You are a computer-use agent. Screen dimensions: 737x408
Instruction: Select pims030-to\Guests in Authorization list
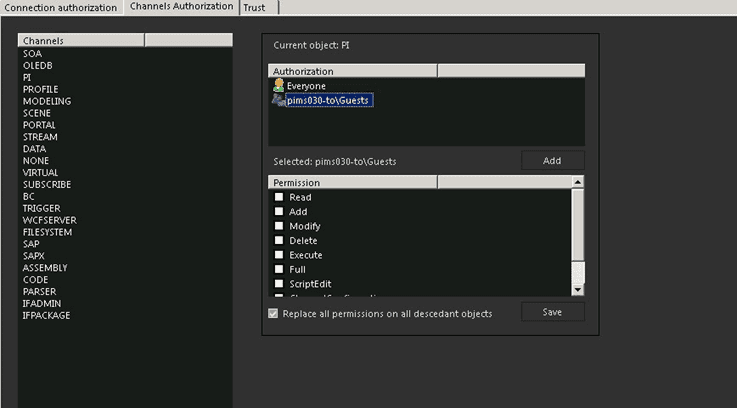click(x=329, y=100)
